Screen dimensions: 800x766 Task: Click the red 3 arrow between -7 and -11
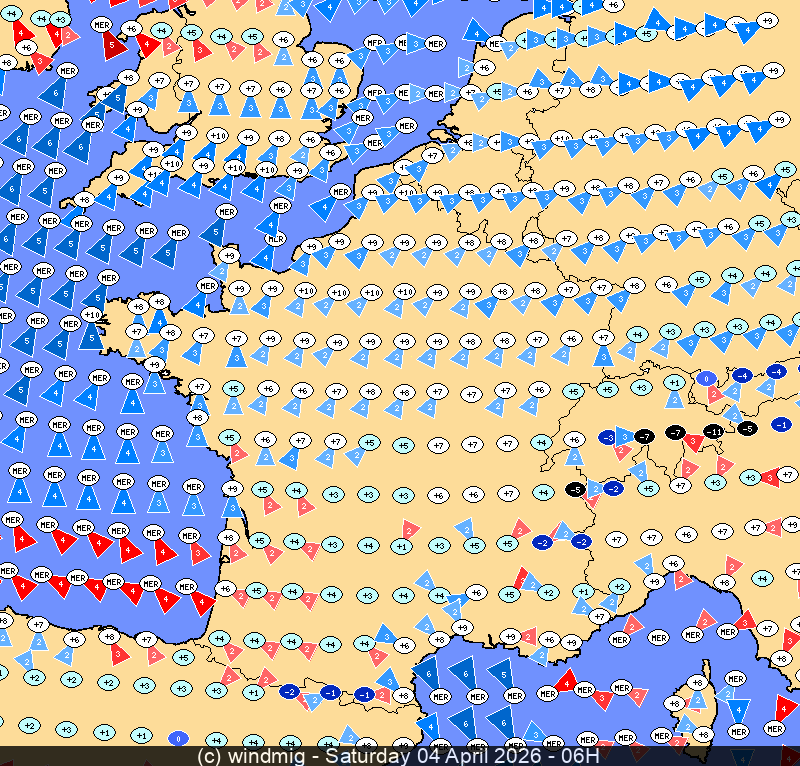[694, 439]
